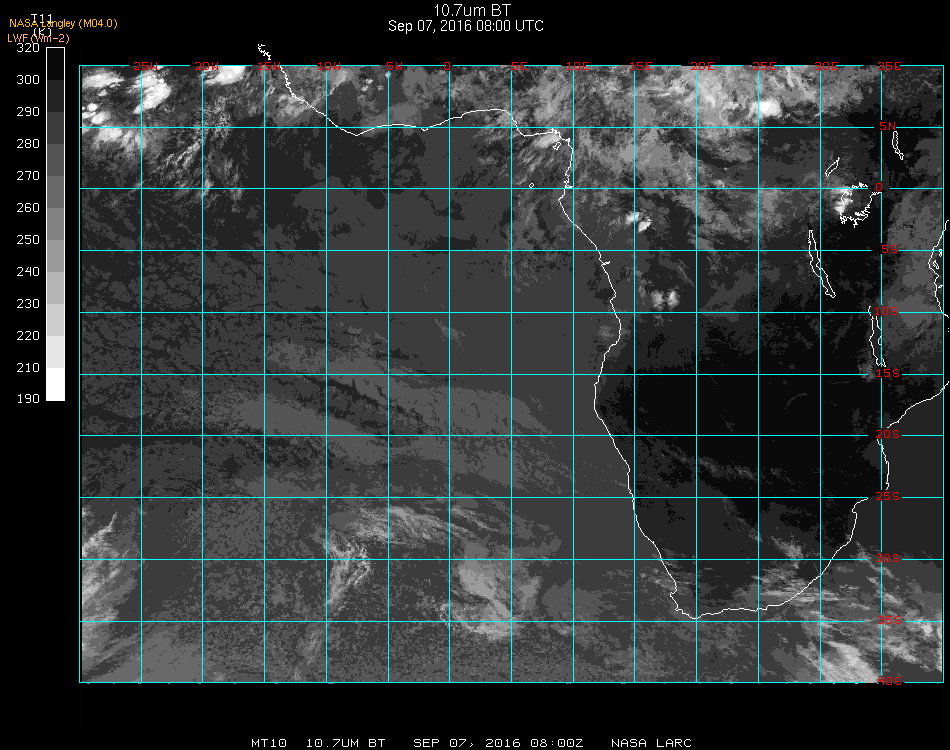Click the 20W longitude label
The height and width of the screenshot is (750, 950).
point(207,66)
